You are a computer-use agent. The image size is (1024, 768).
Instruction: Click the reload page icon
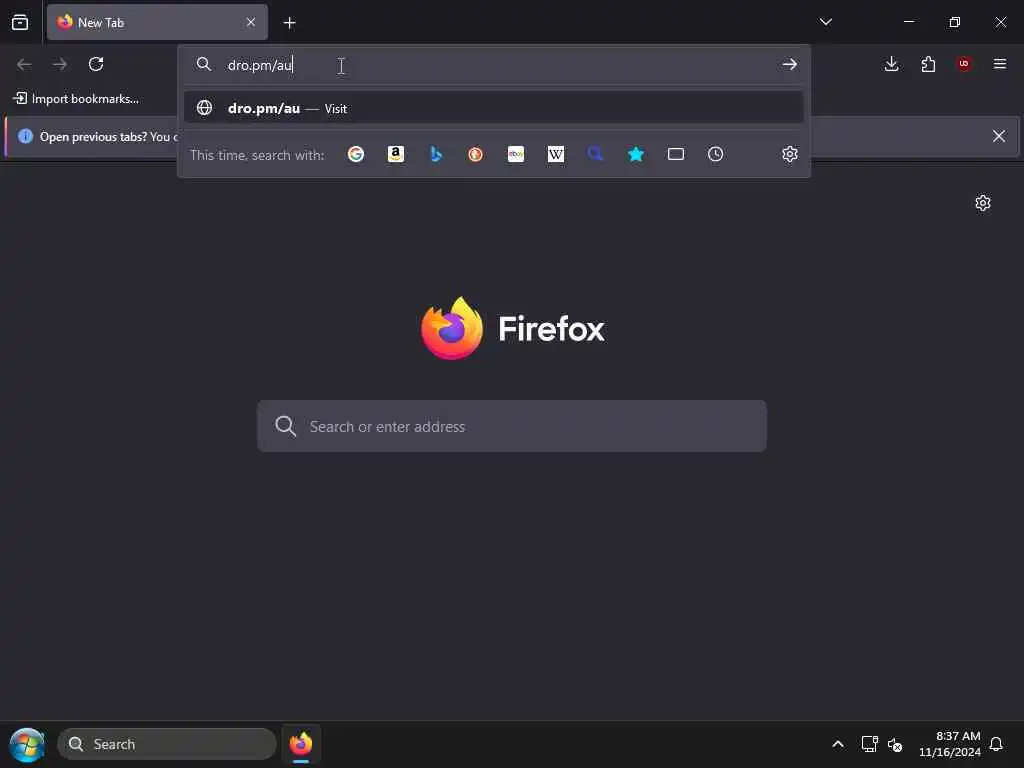tap(96, 64)
